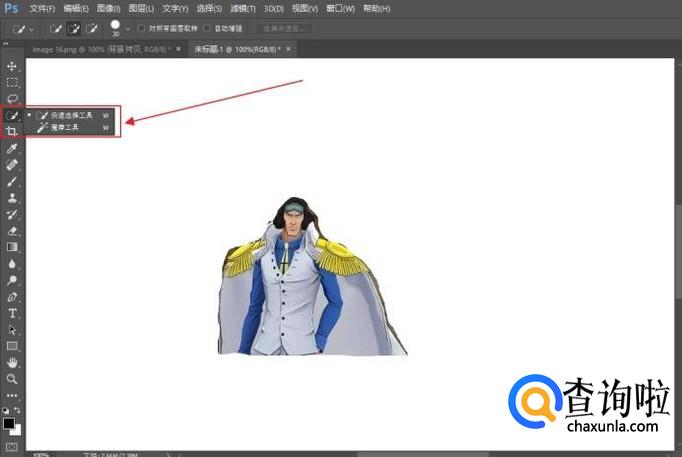682x457 pixels.
Task: Open the 图层(L) Layer menu
Action: click(141, 9)
